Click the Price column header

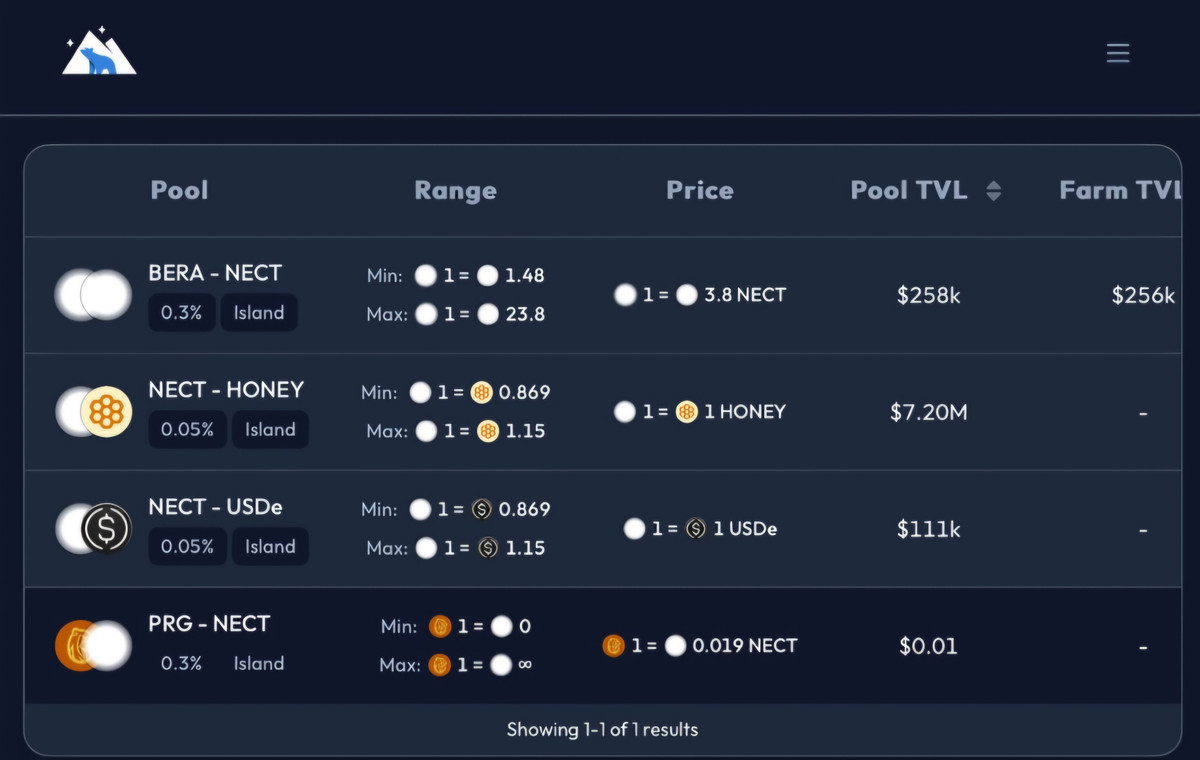700,190
